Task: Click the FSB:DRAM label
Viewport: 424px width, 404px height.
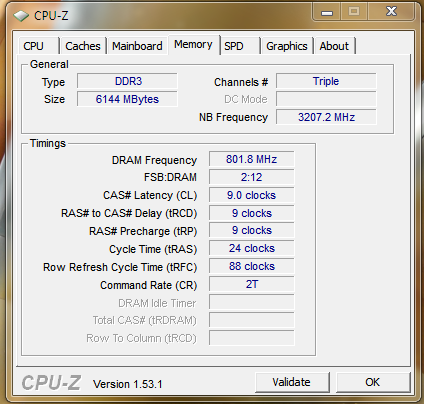Action: coord(170,177)
